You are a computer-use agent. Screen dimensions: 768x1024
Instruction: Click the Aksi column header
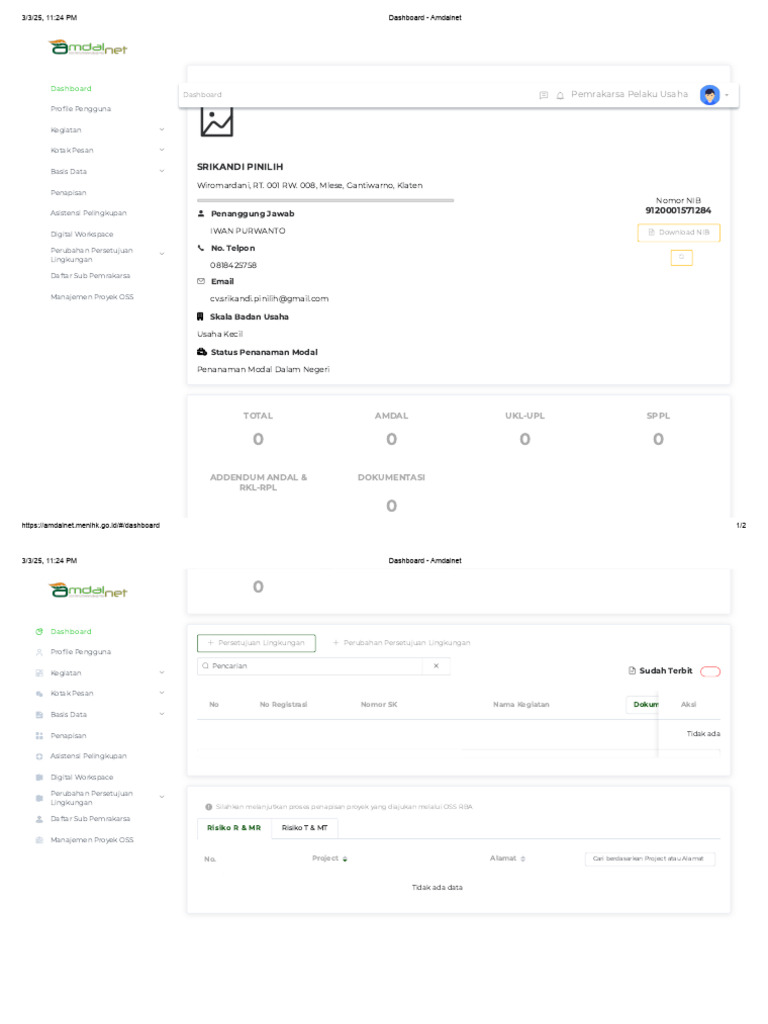coord(688,705)
